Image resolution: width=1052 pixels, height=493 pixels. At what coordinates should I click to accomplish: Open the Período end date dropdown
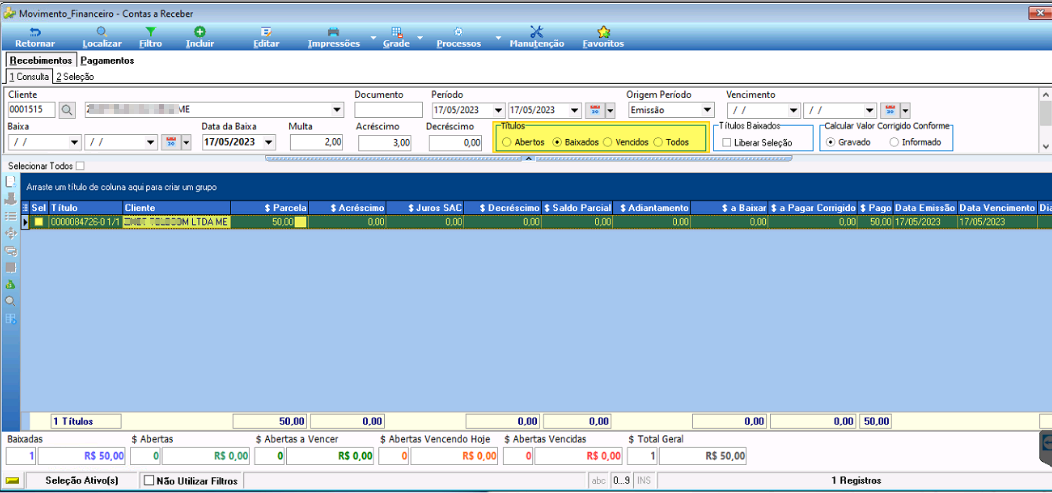[574, 111]
